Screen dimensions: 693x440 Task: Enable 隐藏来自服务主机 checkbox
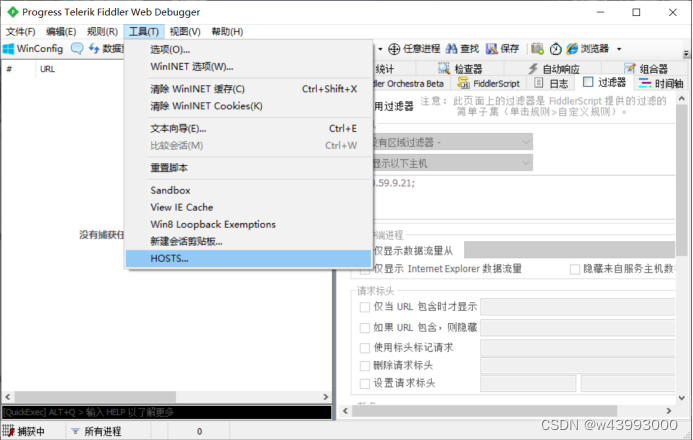(575, 269)
